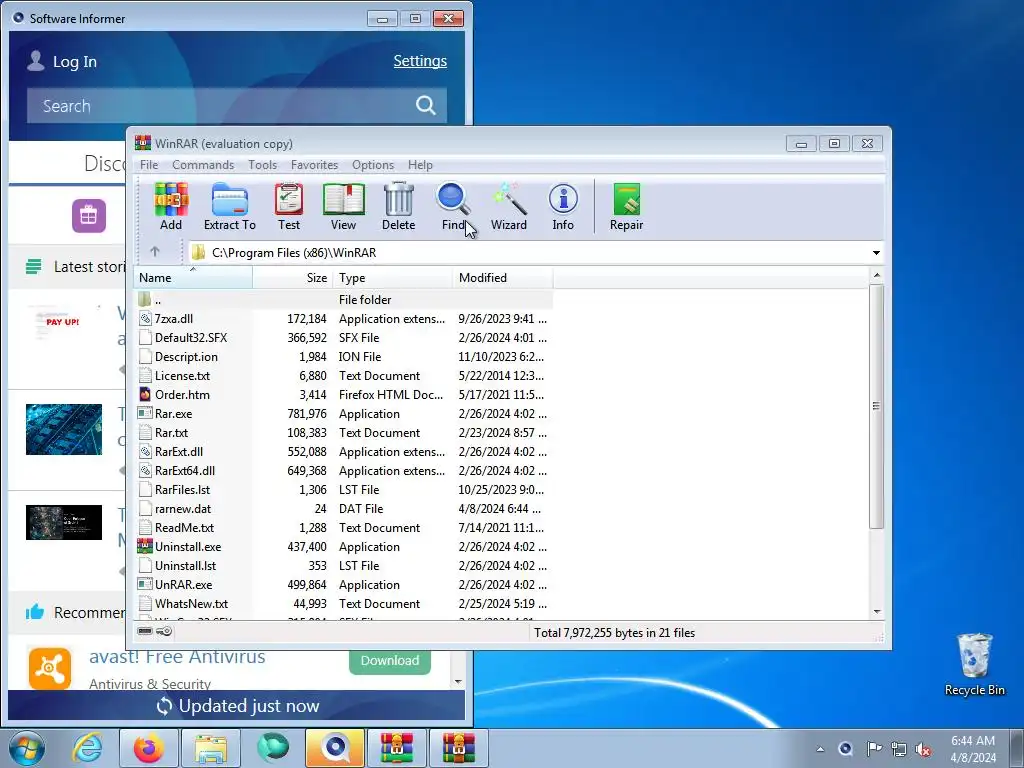Open the Tools menu
The width and height of the screenshot is (1024, 768).
point(263,165)
